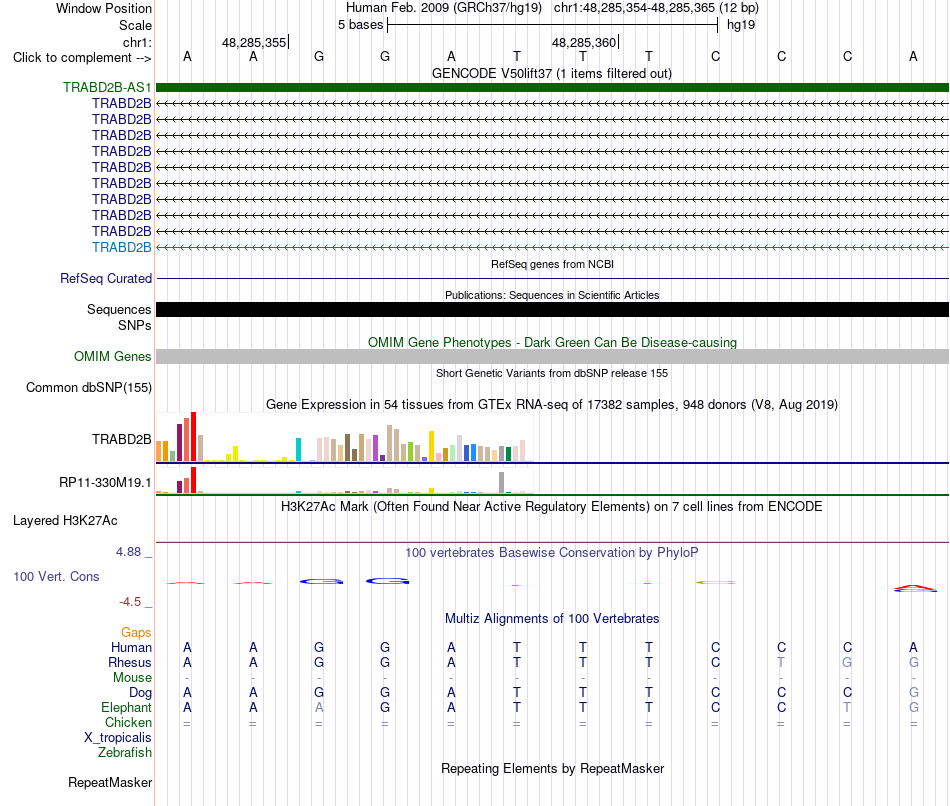Click the SNPs track label
Image resolution: width=950 pixels, height=806 pixels.
click(135, 325)
